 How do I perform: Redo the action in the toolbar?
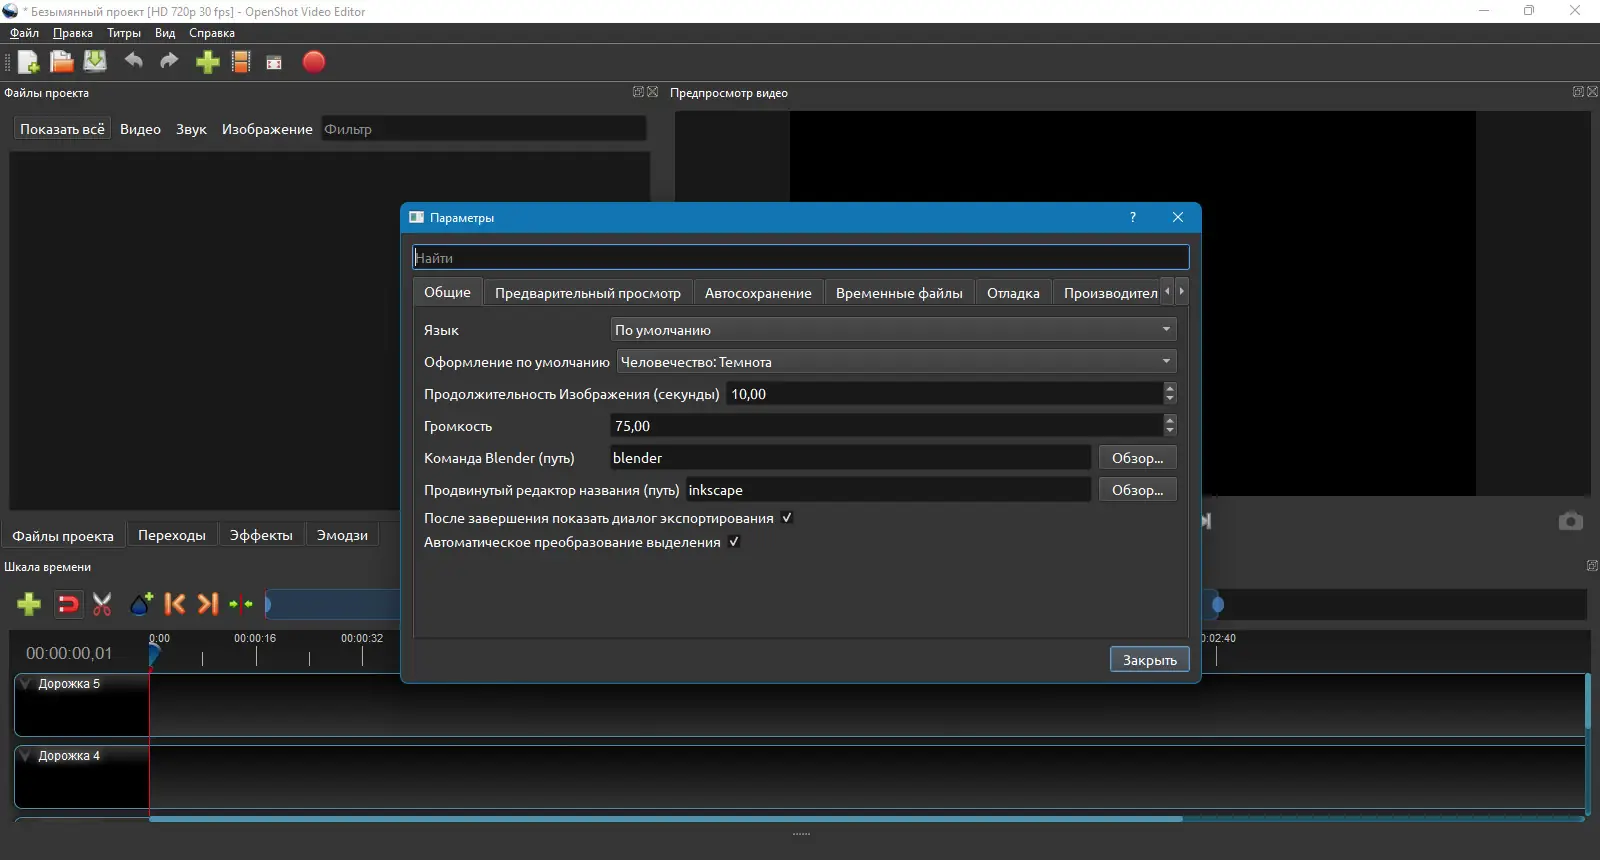coord(169,62)
